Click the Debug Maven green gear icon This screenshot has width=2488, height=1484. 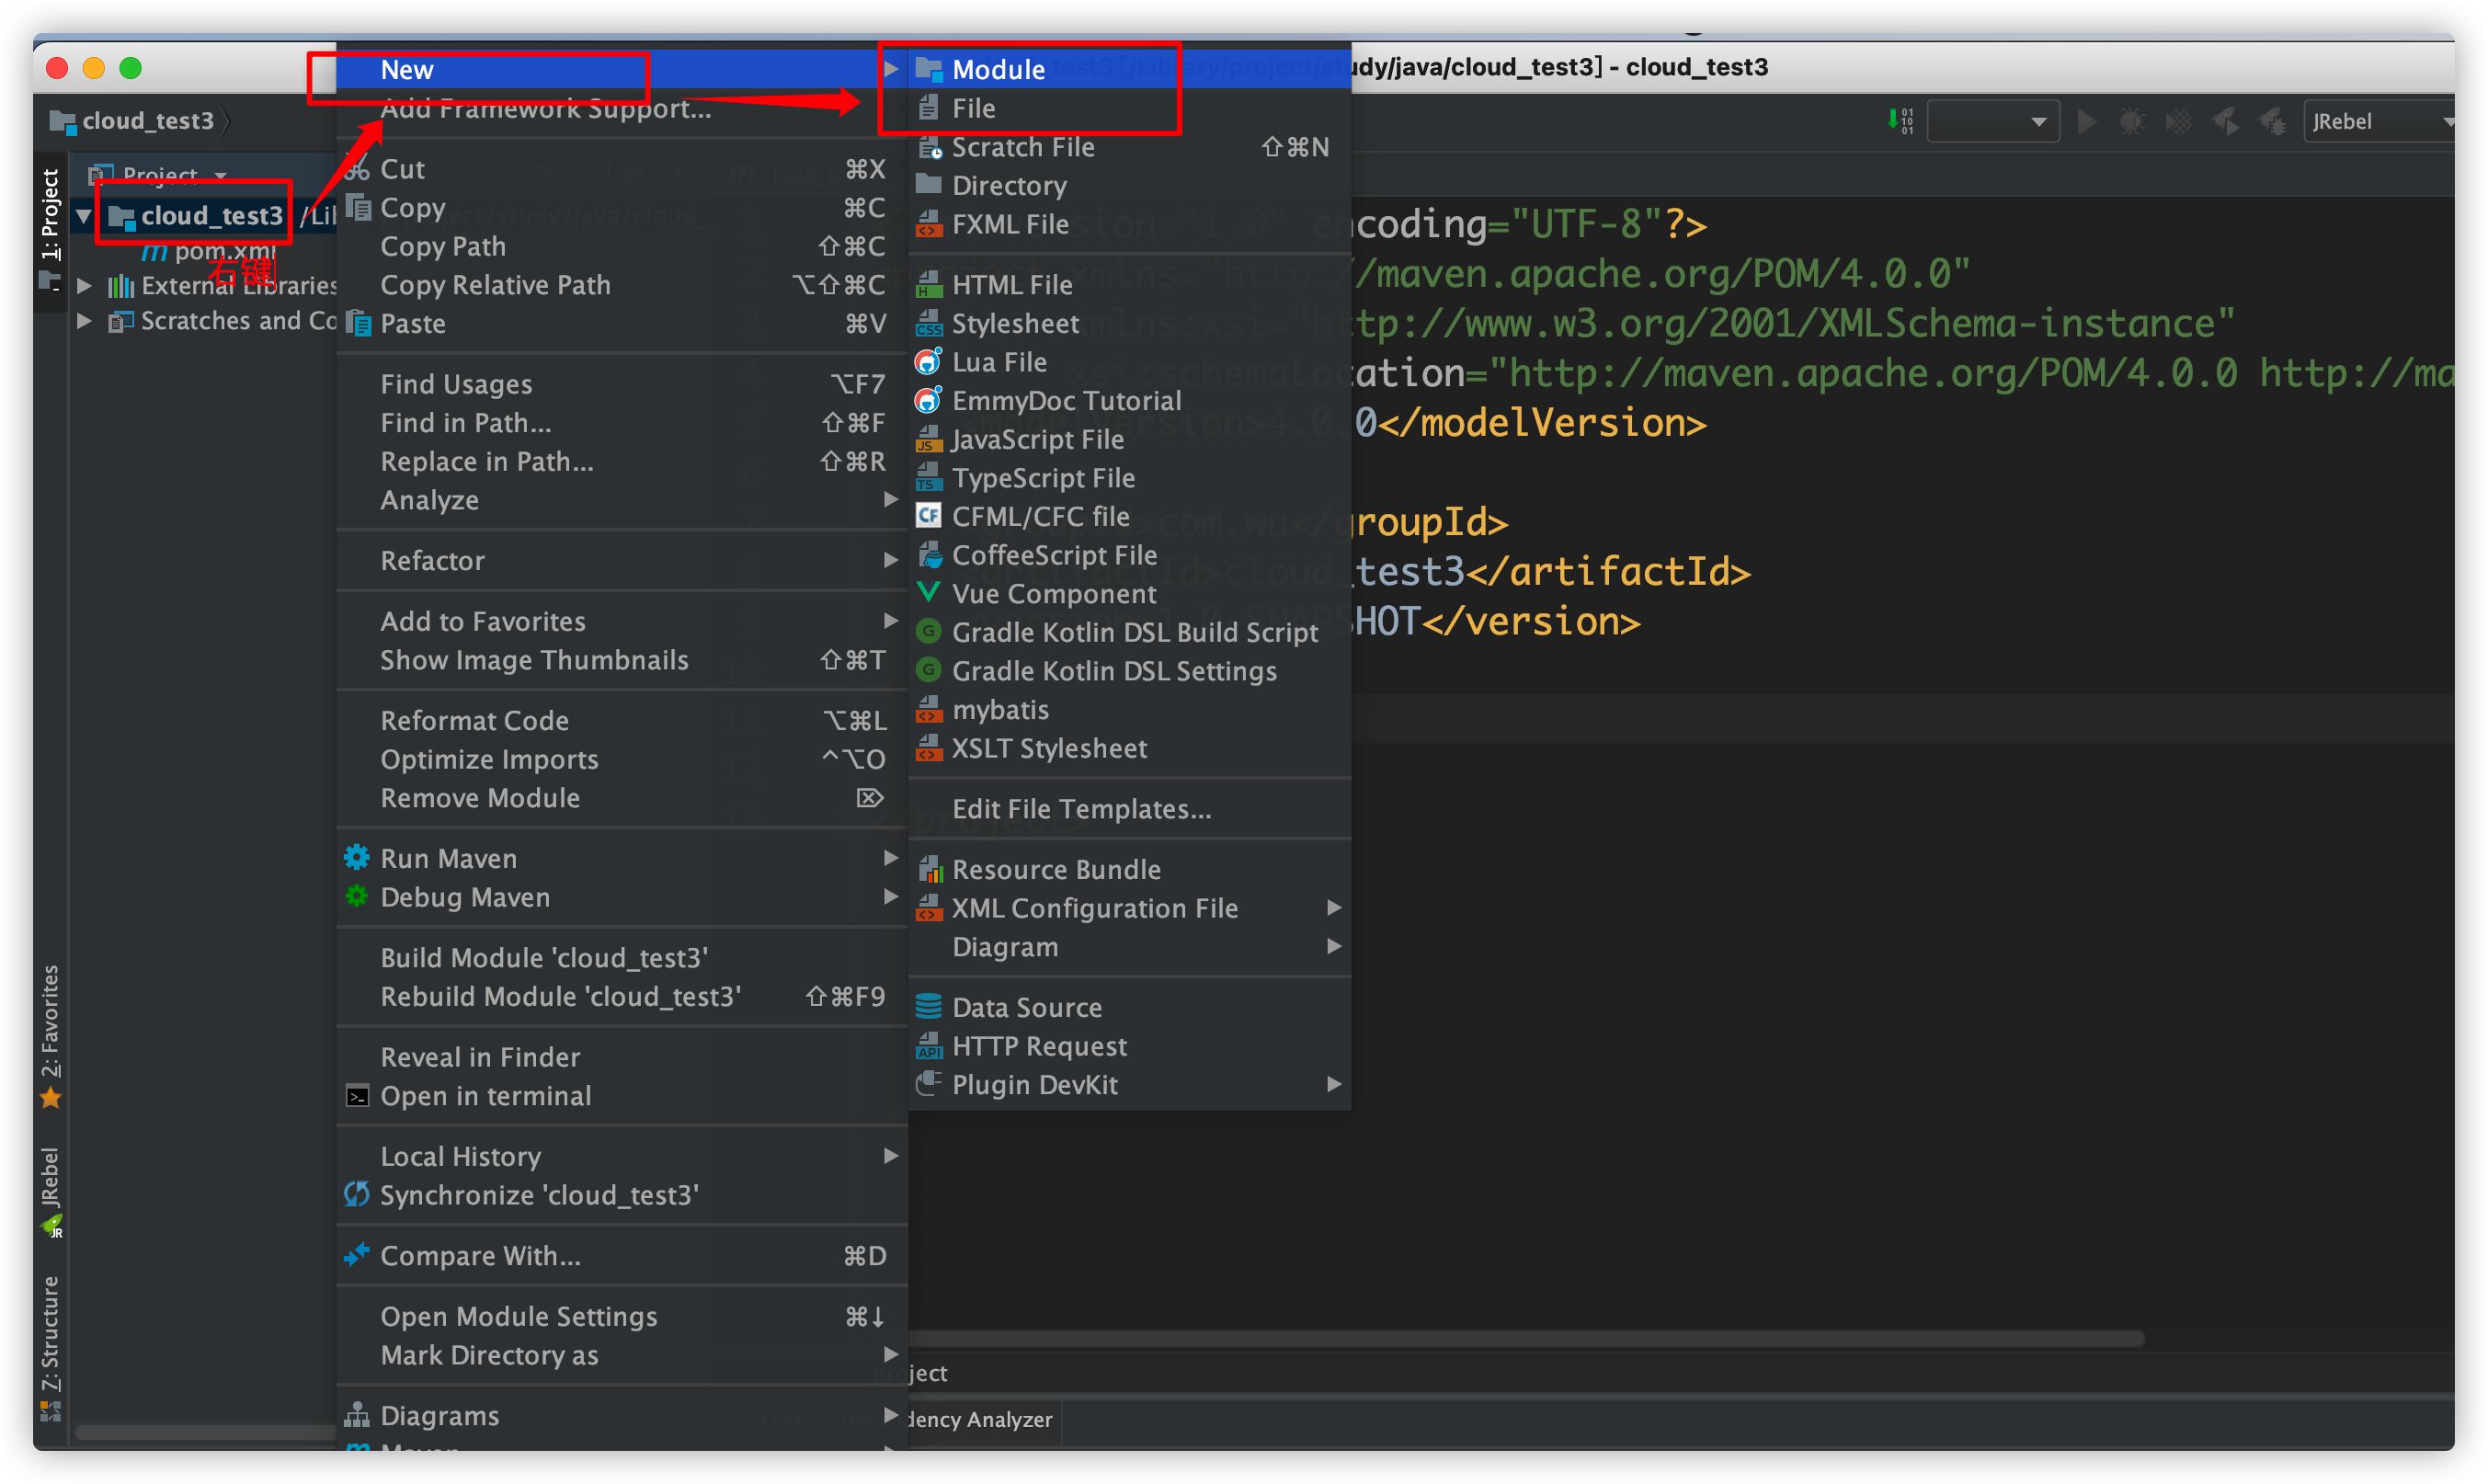pos(357,897)
